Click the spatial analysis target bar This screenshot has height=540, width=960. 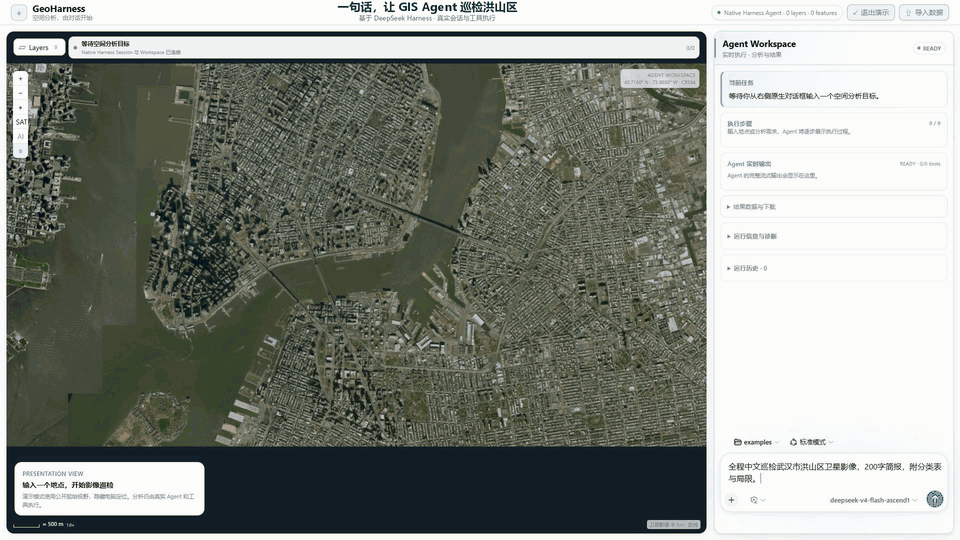click(x=384, y=48)
